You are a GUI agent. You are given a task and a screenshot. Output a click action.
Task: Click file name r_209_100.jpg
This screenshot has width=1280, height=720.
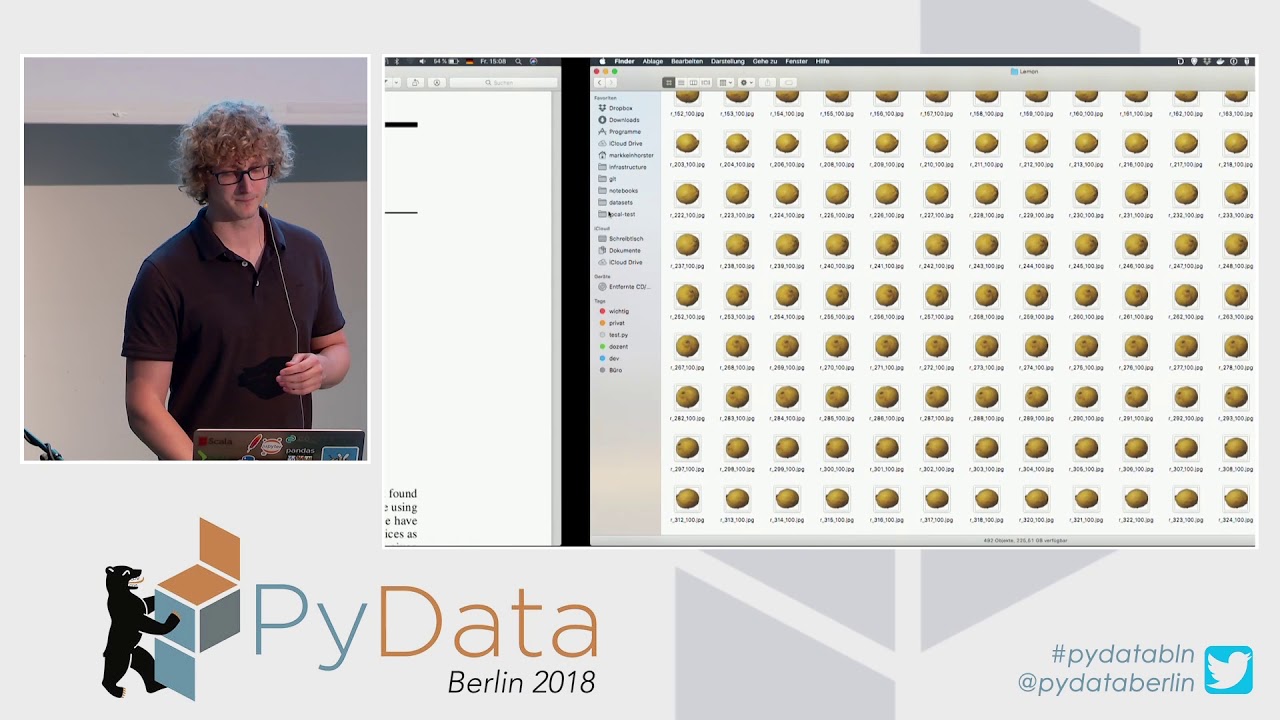tap(887, 165)
